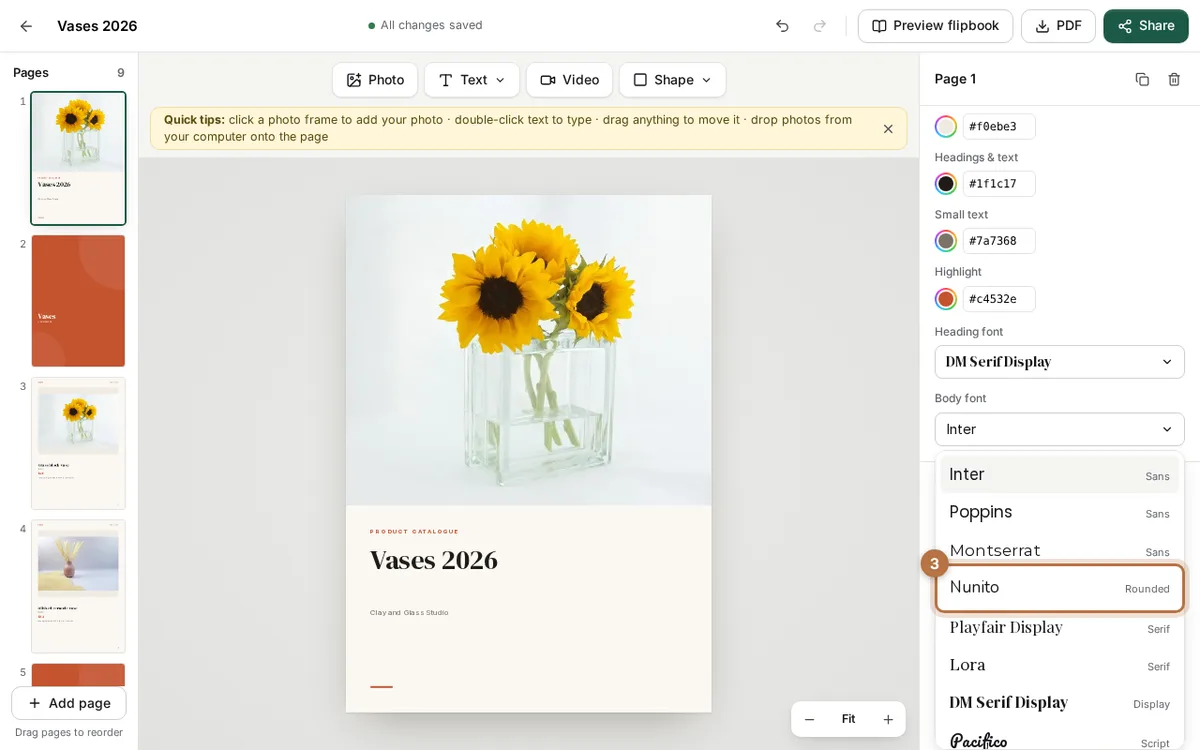Duplicate Page 1 with the copy icon
The width and height of the screenshot is (1200, 750).
[1142, 79]
